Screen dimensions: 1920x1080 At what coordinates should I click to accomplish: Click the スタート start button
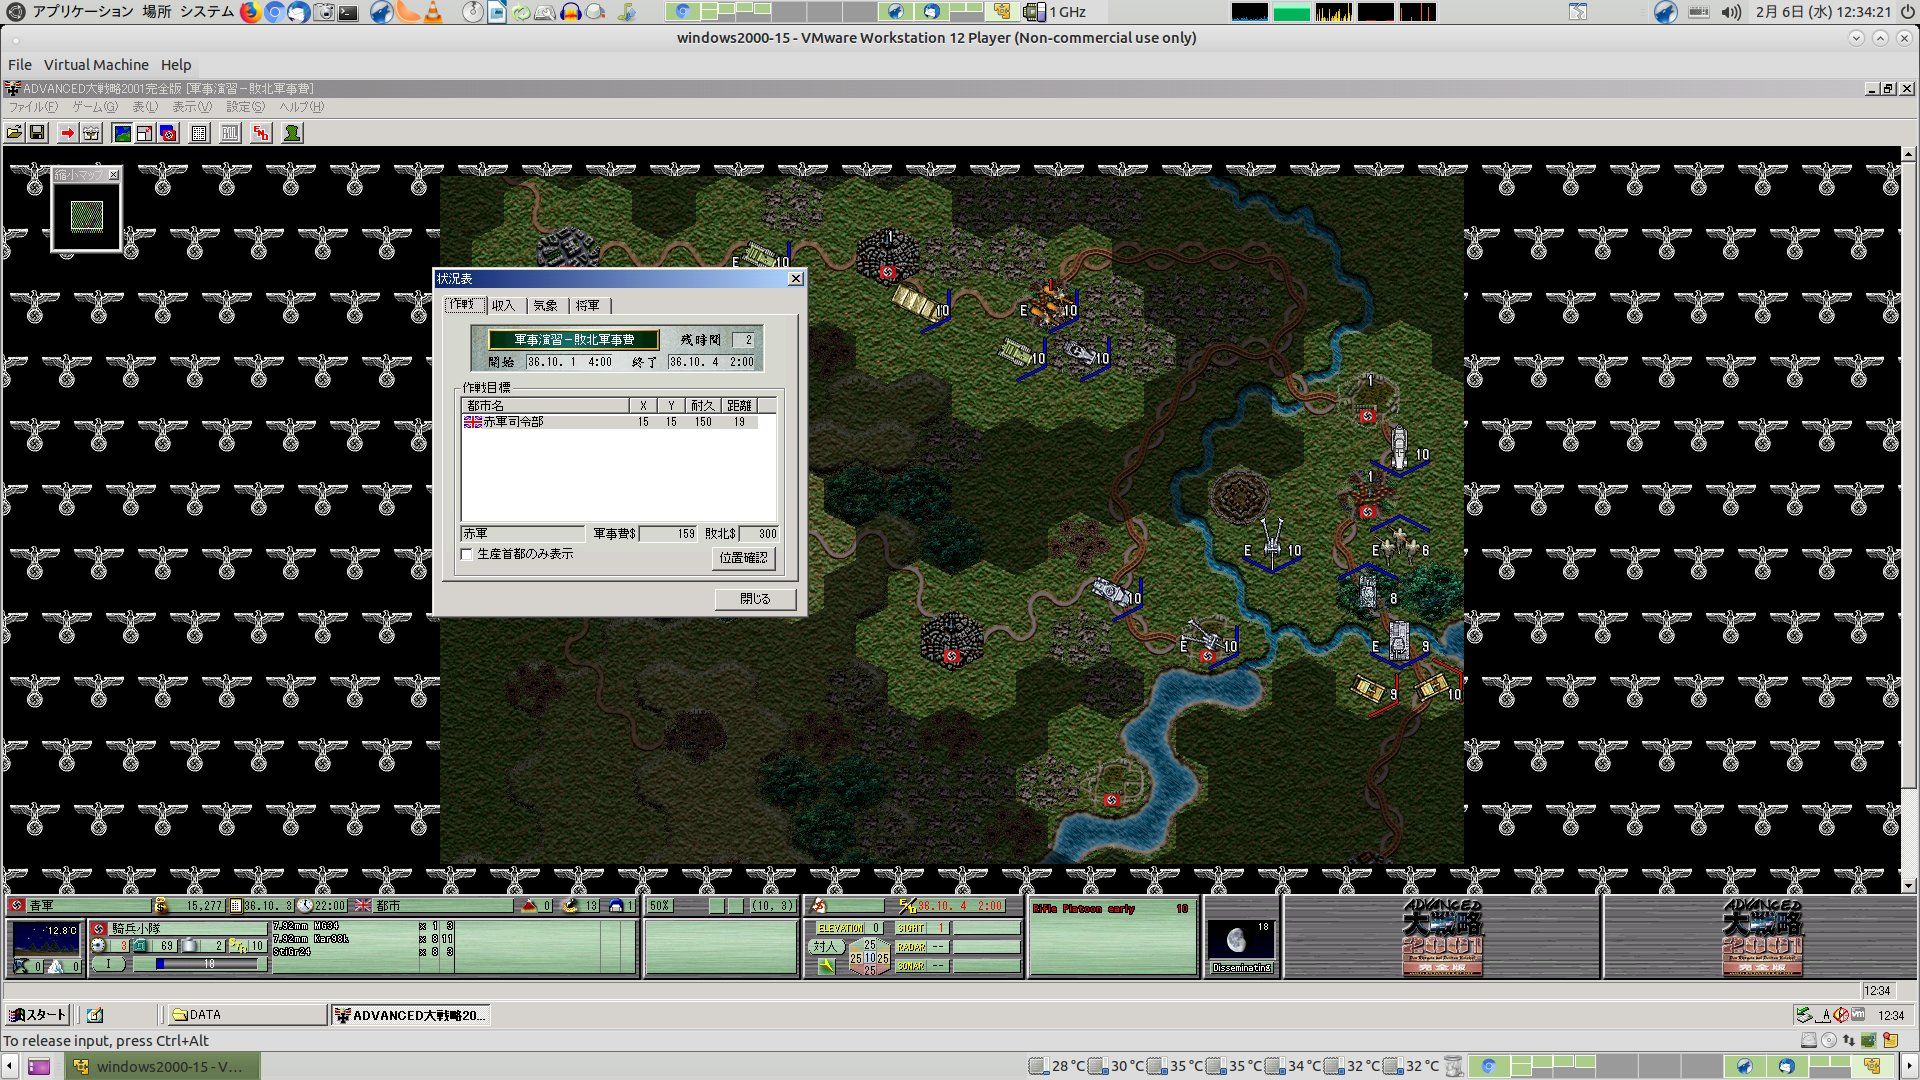tap(38, 1015)
